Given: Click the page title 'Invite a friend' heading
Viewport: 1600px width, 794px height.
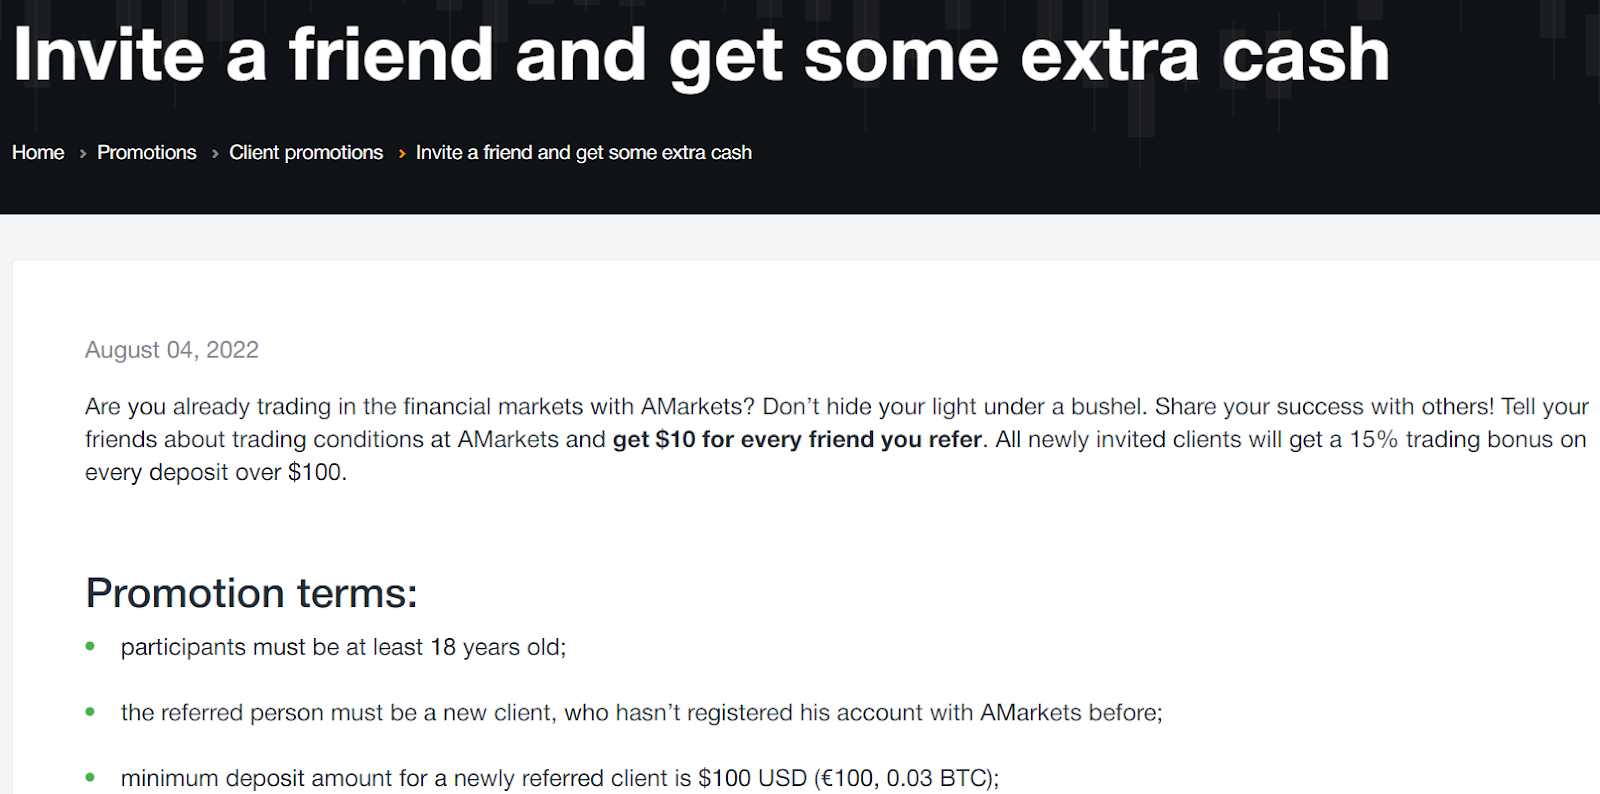Looking at the screenshot, I should [x=701, y=56].
